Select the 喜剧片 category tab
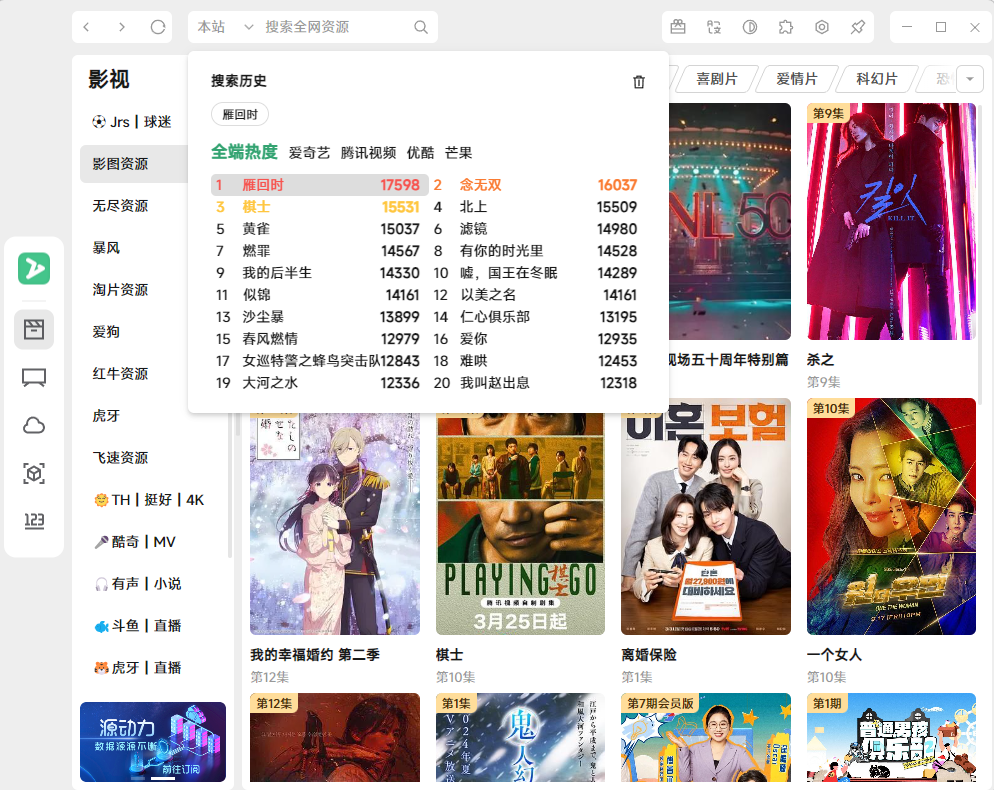Image resolution: width=994 pixels, height=790 pixels. coord(717,79)
